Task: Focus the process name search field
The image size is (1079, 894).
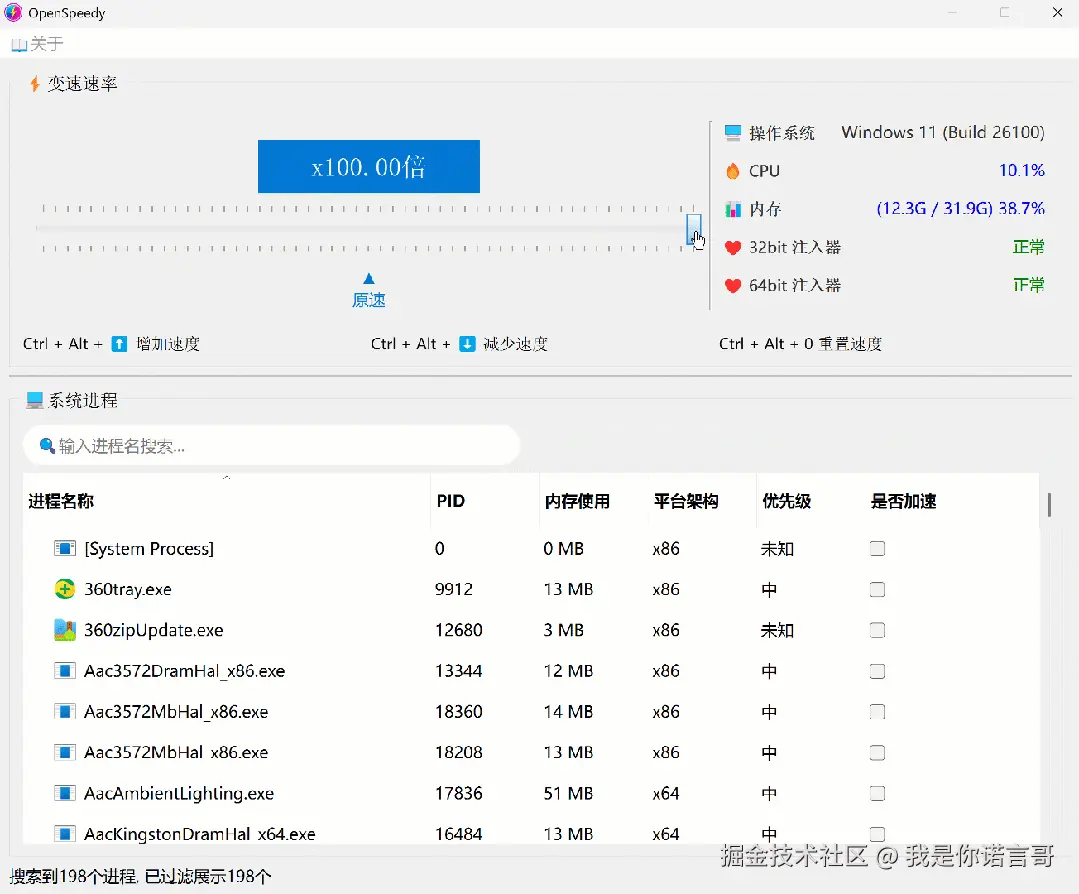Action: tap(271, 446)
